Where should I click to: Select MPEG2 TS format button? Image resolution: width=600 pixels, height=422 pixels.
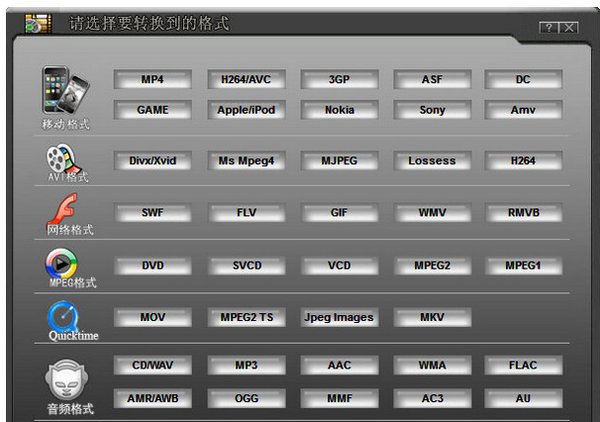[245, 317]
